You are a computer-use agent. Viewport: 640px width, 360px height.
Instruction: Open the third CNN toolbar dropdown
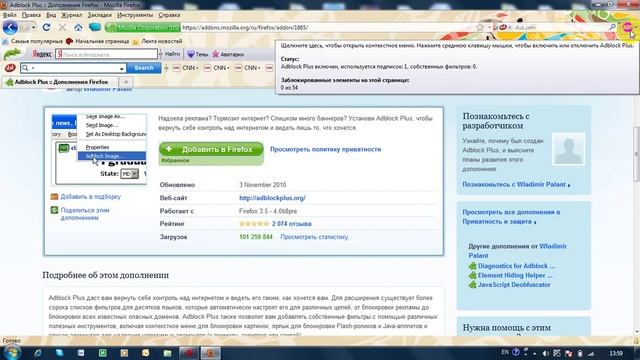[x=248, y=68]
